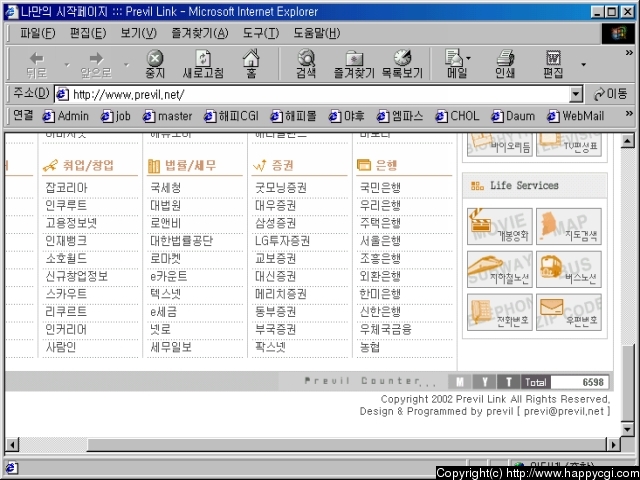
Task: Click the vertical scrollbar down arrow
Action: tap(627, 429)
